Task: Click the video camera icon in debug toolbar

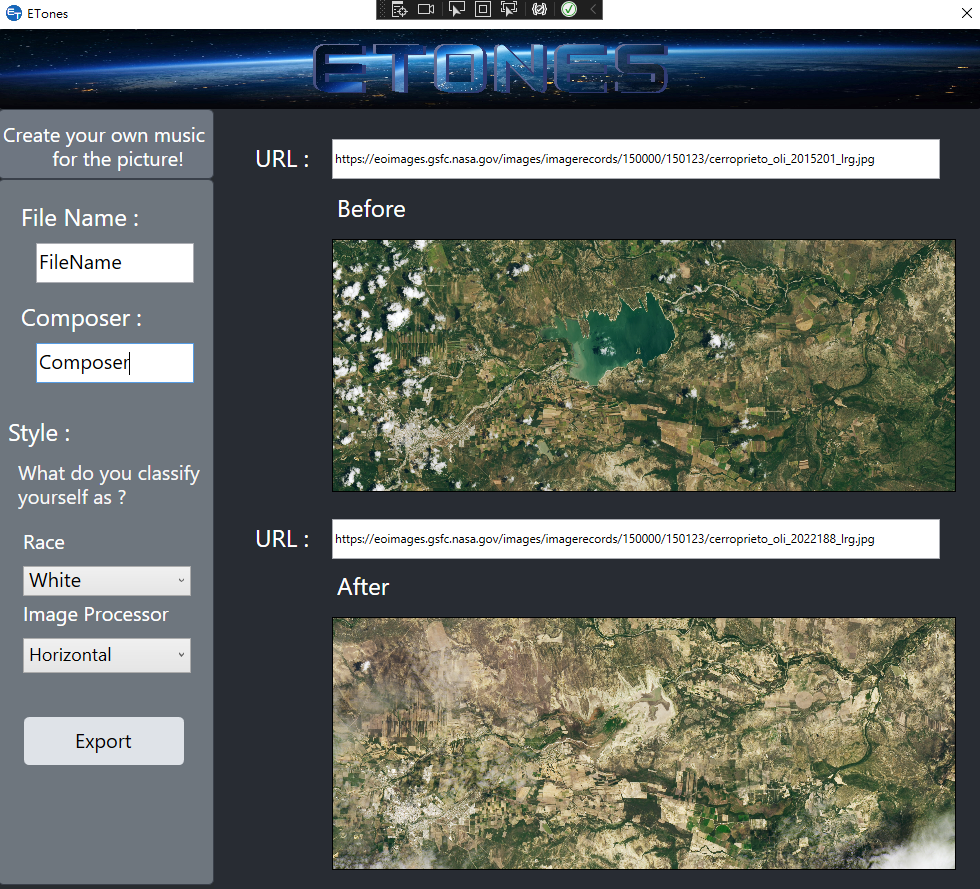Action: pyautogui.click(x=426, y=9)
